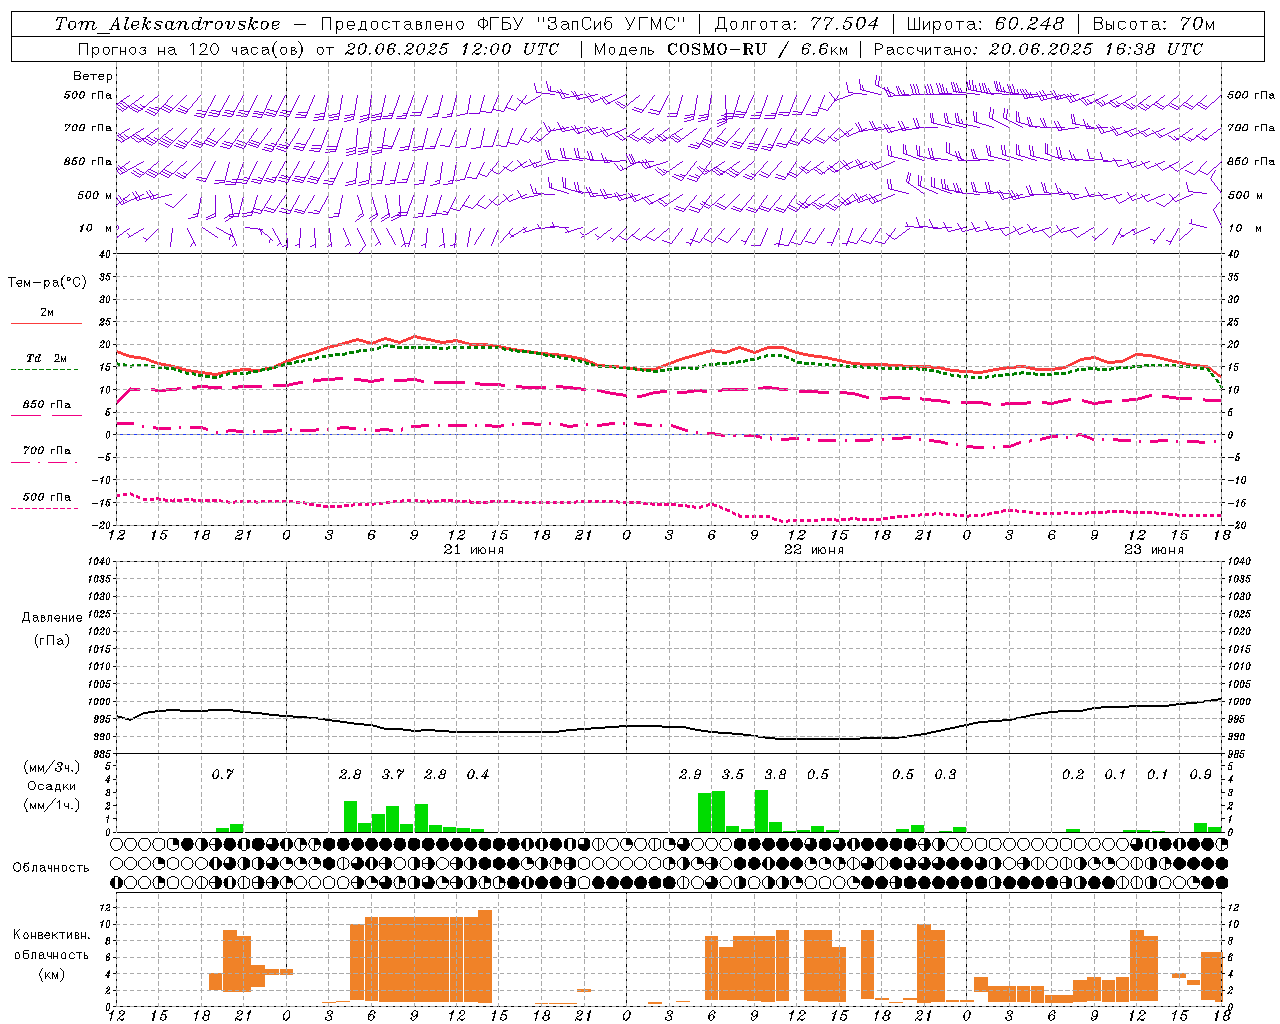The width and height of the screenshot is (1280, 1024).
Task: Click the Td 2м legend entry
Action: [x=46, y=359]
